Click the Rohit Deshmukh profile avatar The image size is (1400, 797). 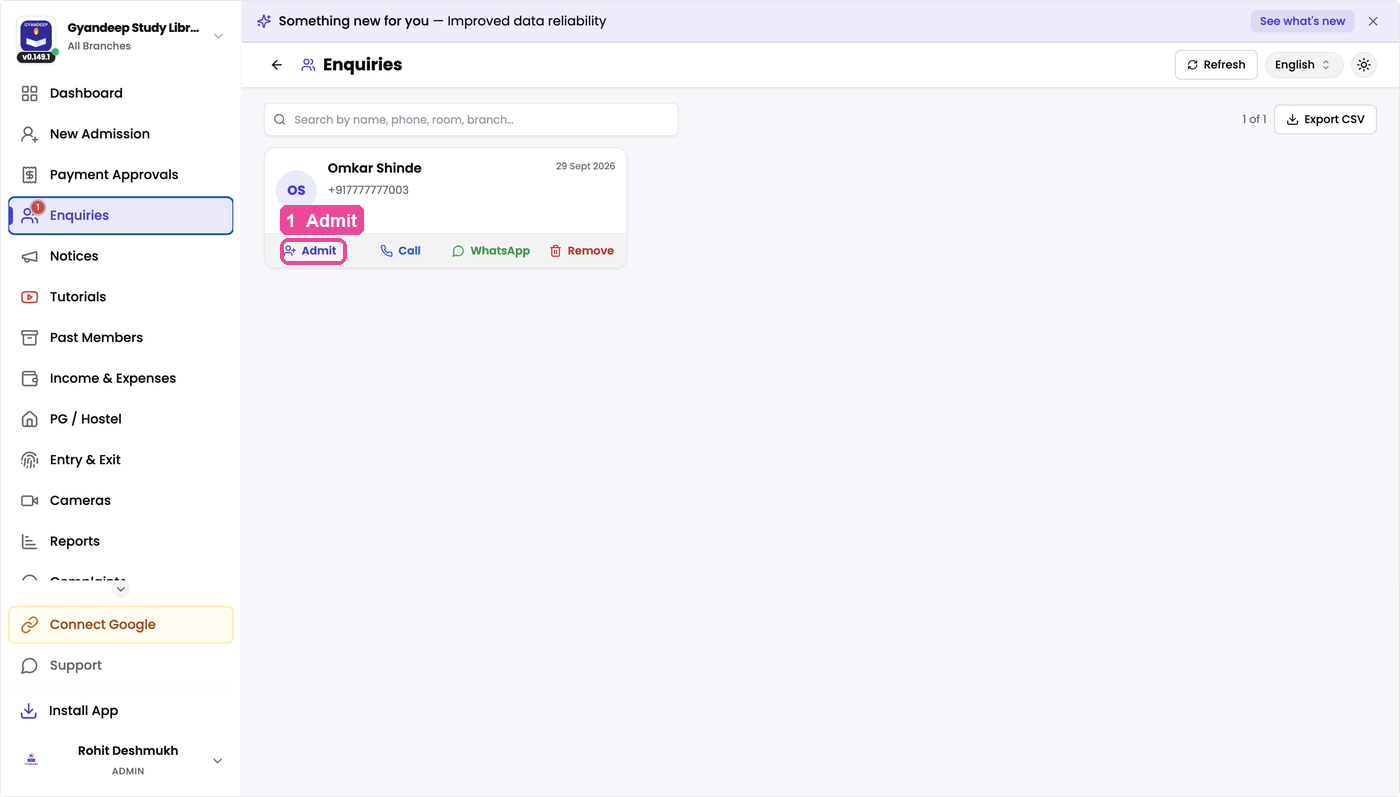tap(32, 760)
